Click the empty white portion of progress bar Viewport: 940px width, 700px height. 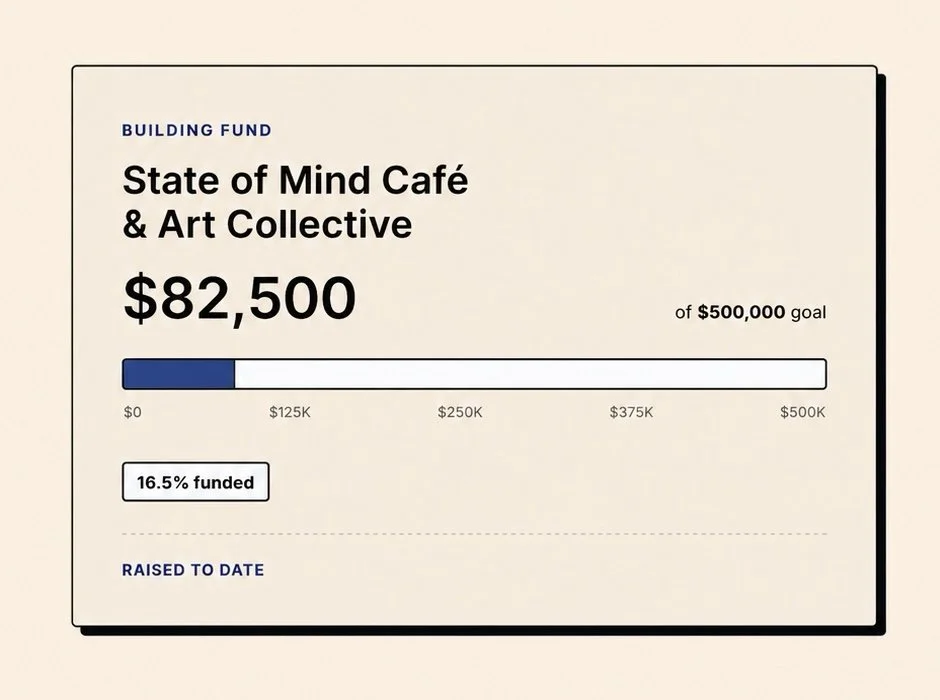[x=530, y=374]
